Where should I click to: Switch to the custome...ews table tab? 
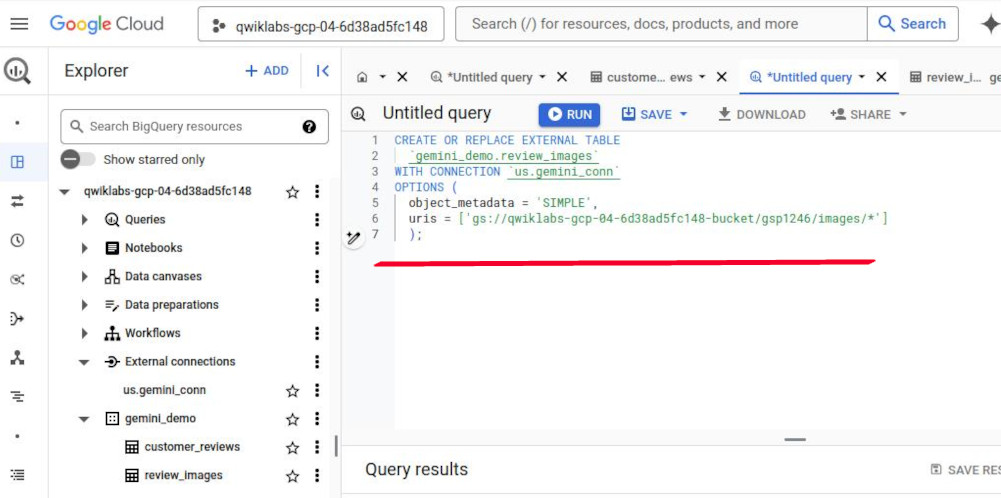click(649, 77)
